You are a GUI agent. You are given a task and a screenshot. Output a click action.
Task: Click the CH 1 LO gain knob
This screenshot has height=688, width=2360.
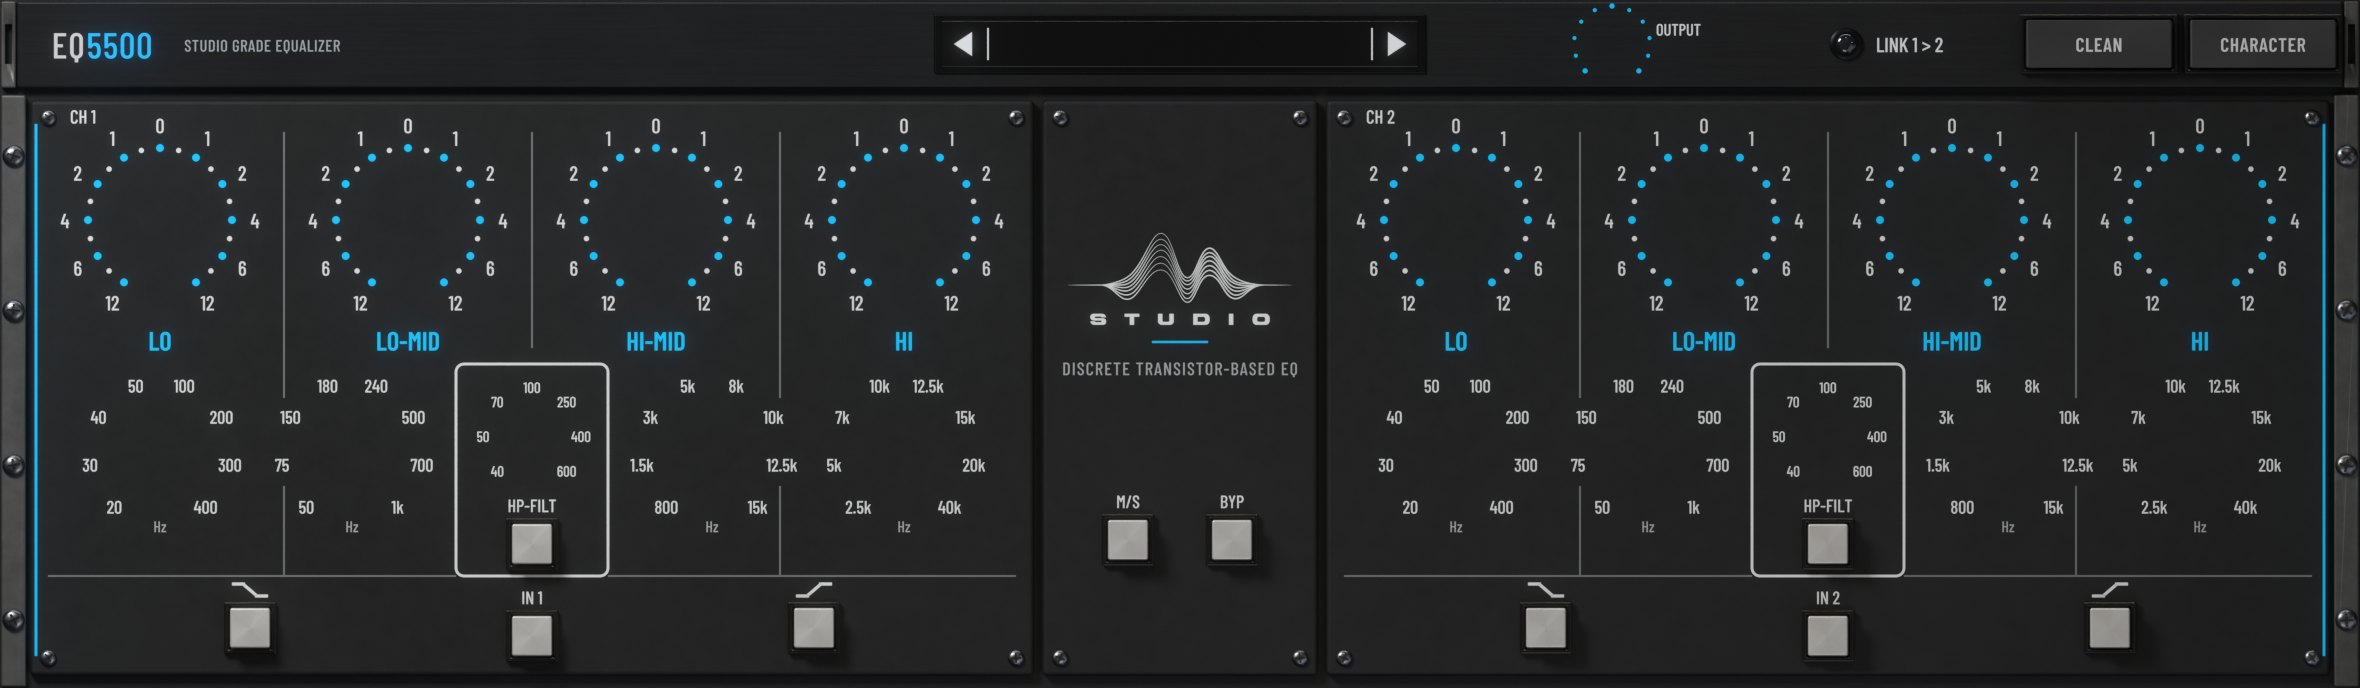point(160,218)
